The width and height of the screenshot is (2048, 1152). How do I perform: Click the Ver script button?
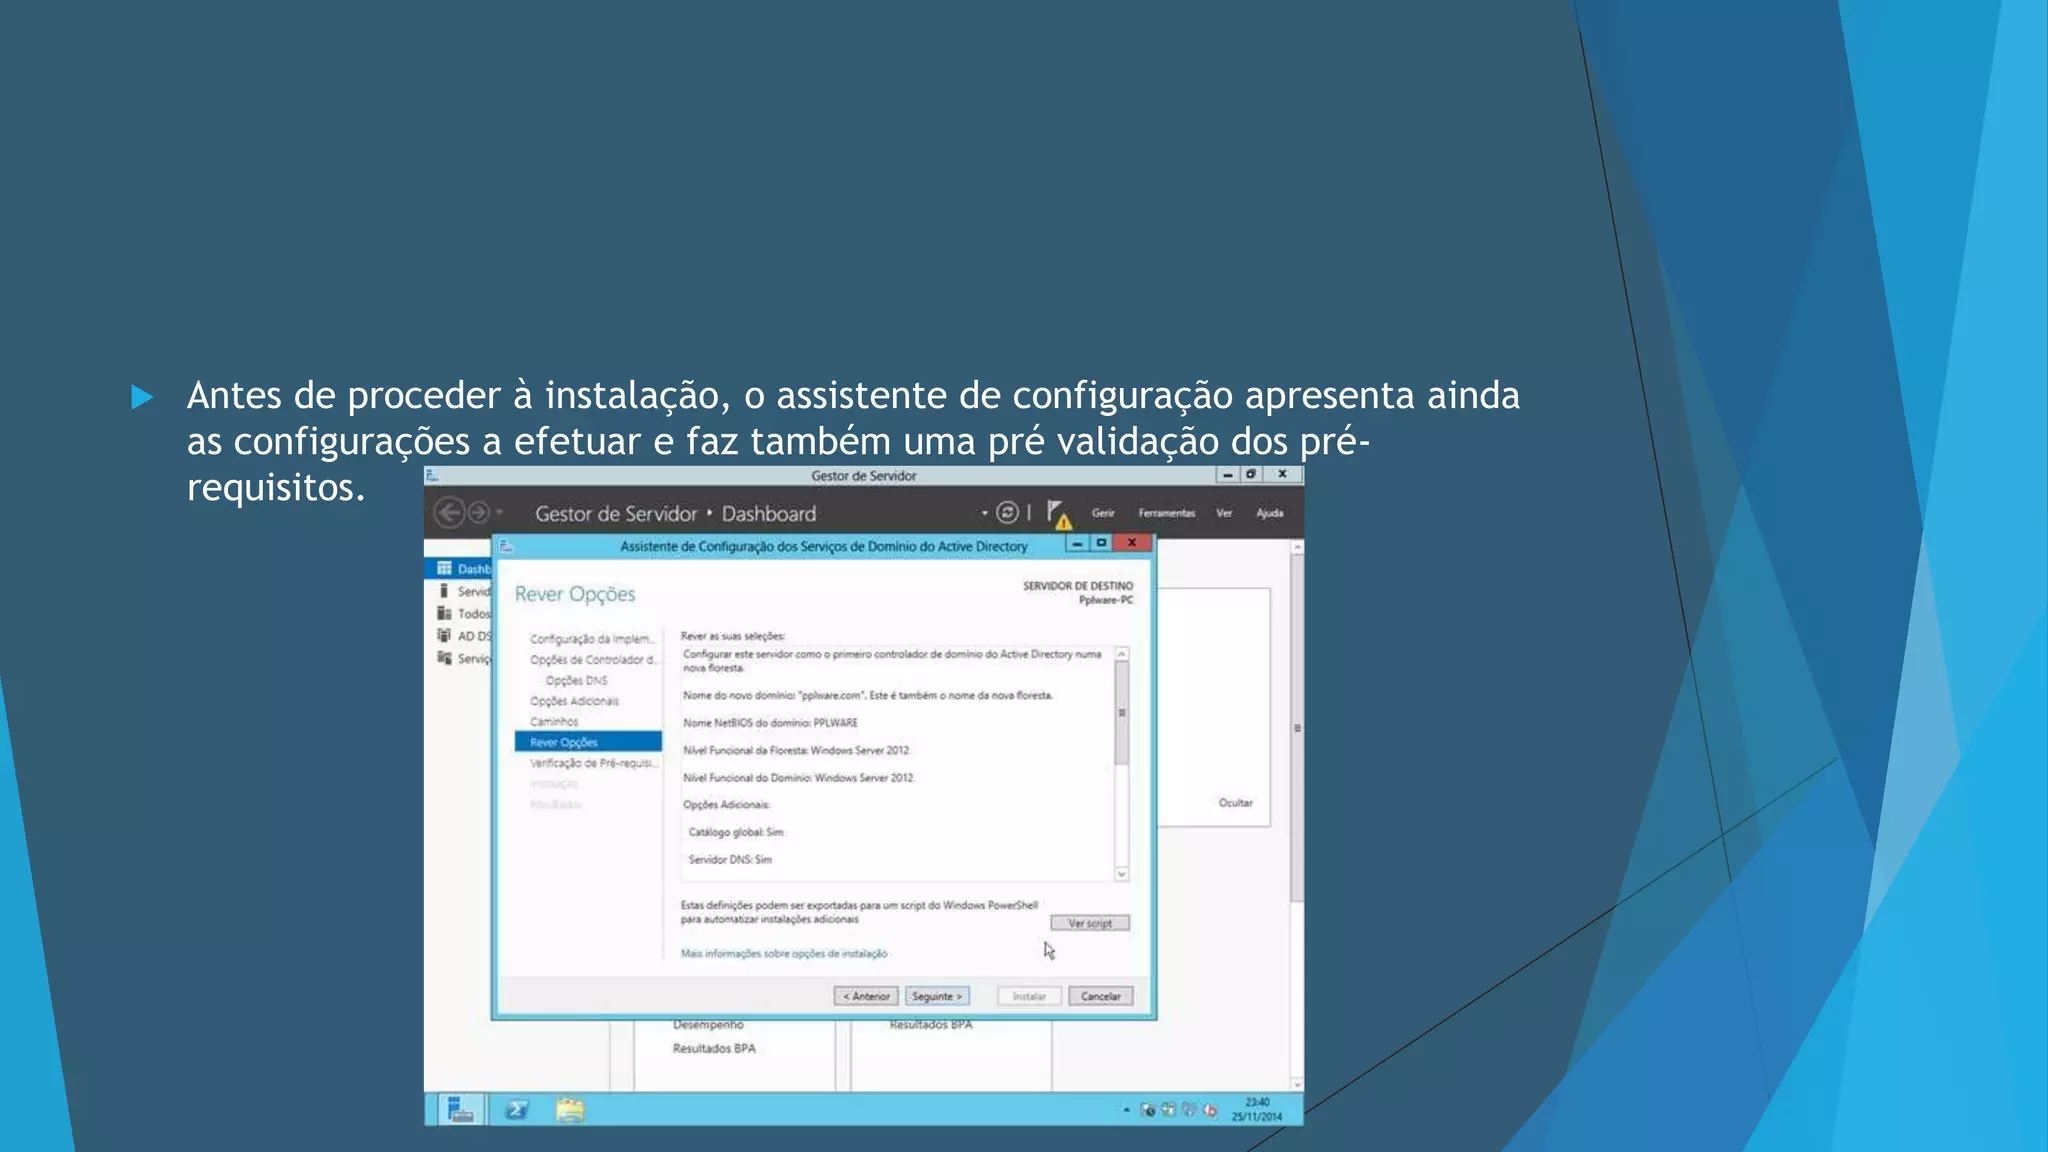coord(1090,923)
